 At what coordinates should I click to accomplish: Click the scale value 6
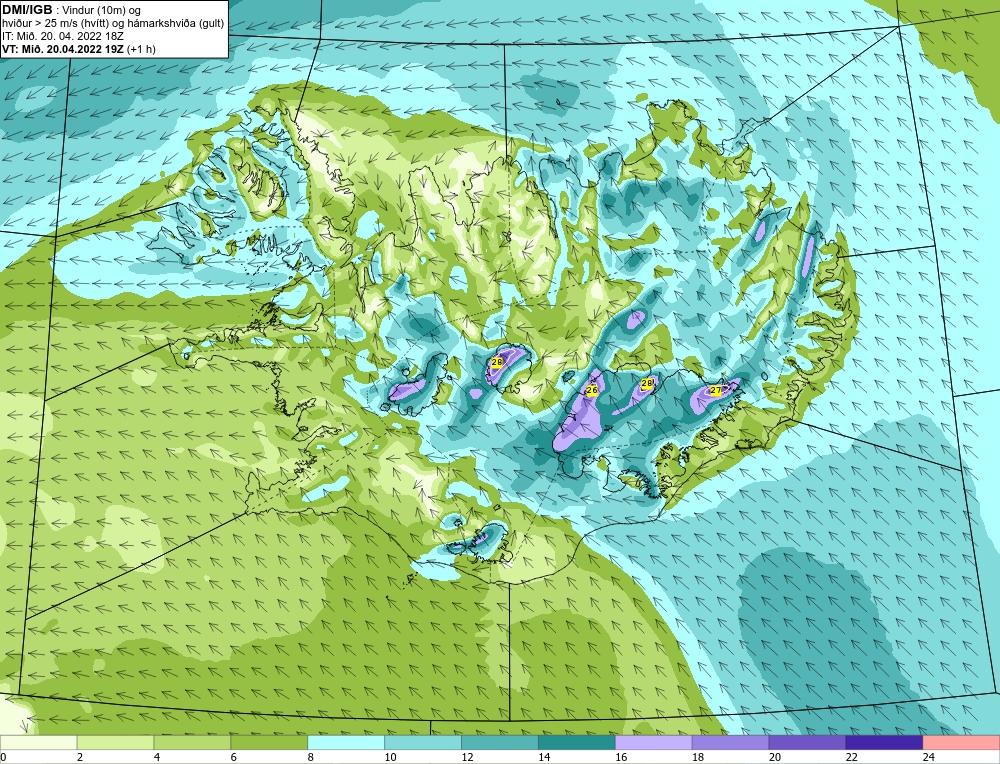(x=233, y=758)
